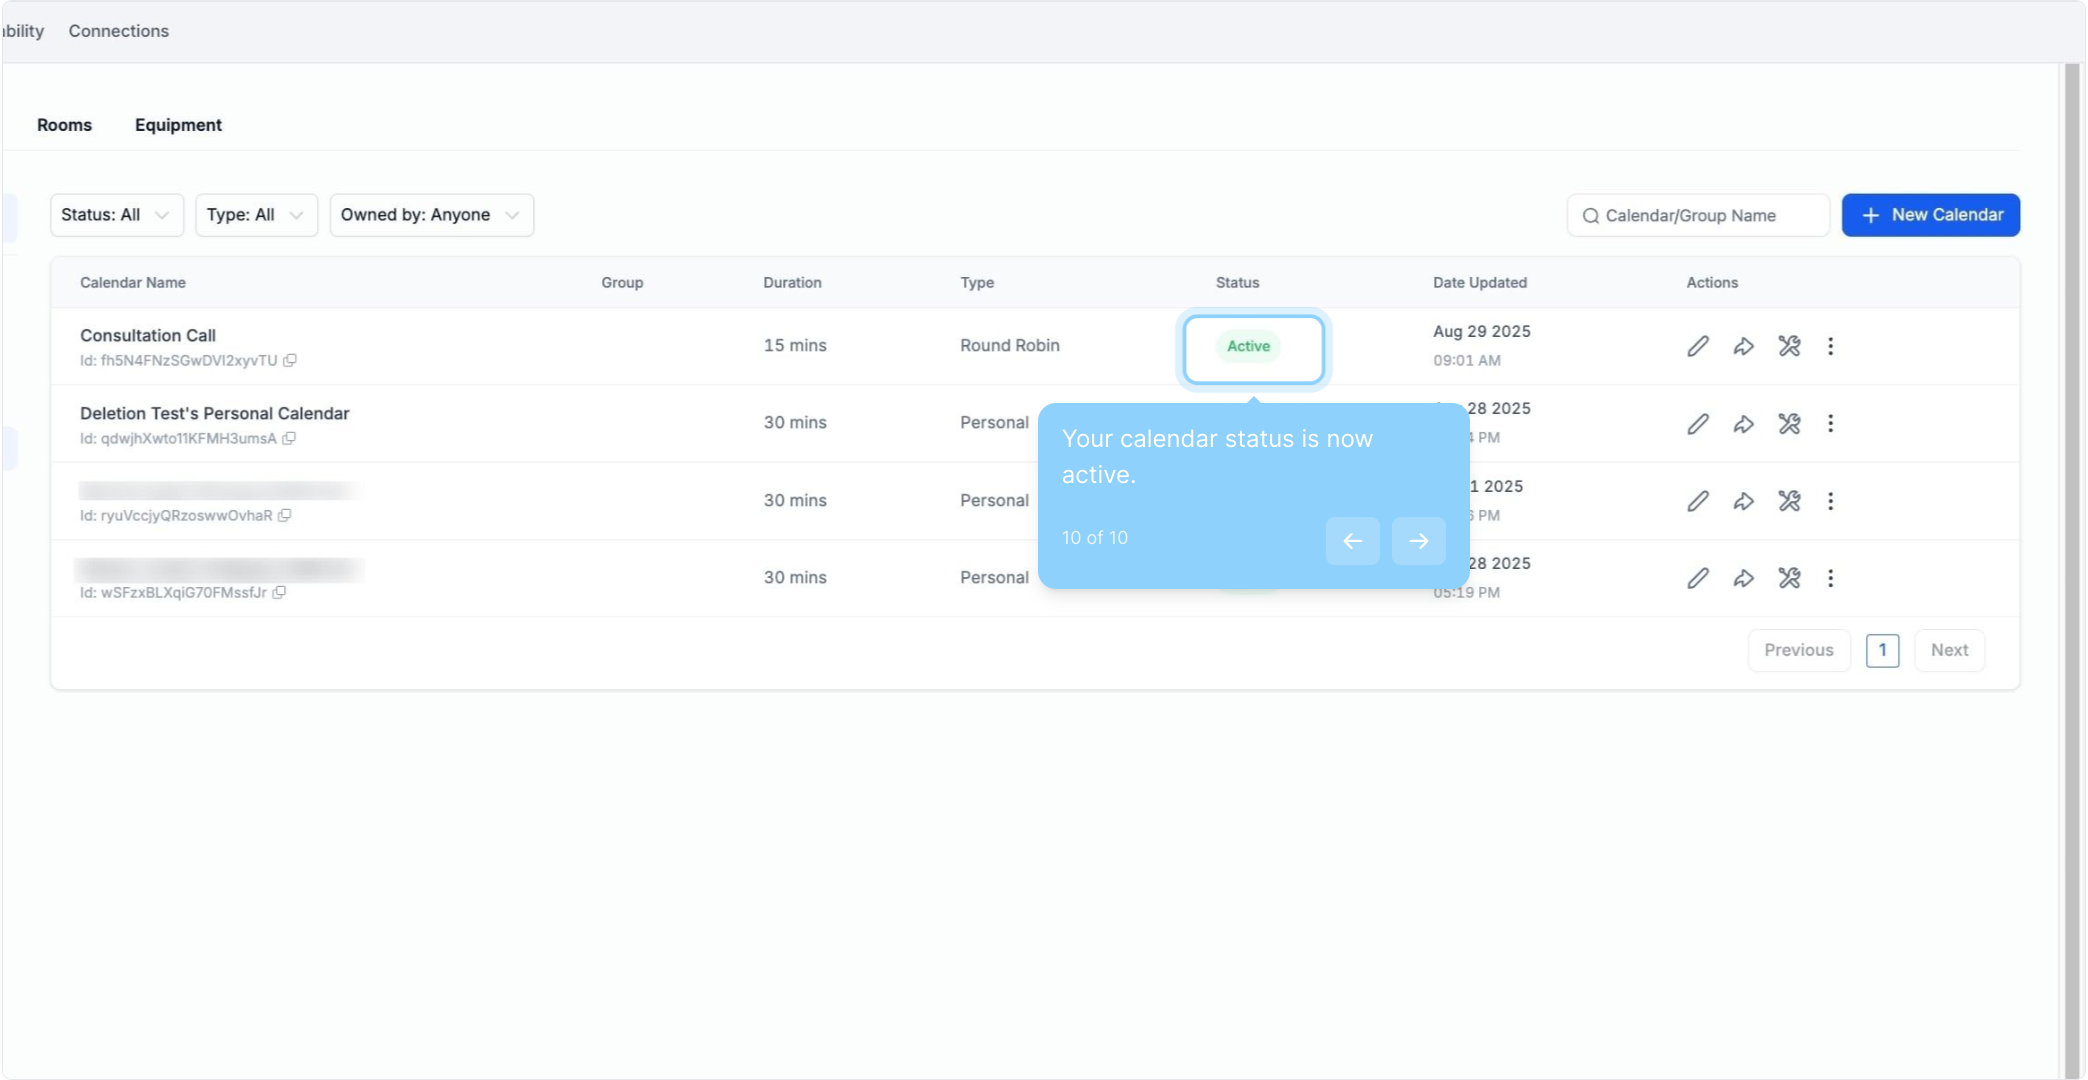Viewport: 2088px width, 1080px height.
Task: Switch to the Equipment tab
Action: click(178, 125)
